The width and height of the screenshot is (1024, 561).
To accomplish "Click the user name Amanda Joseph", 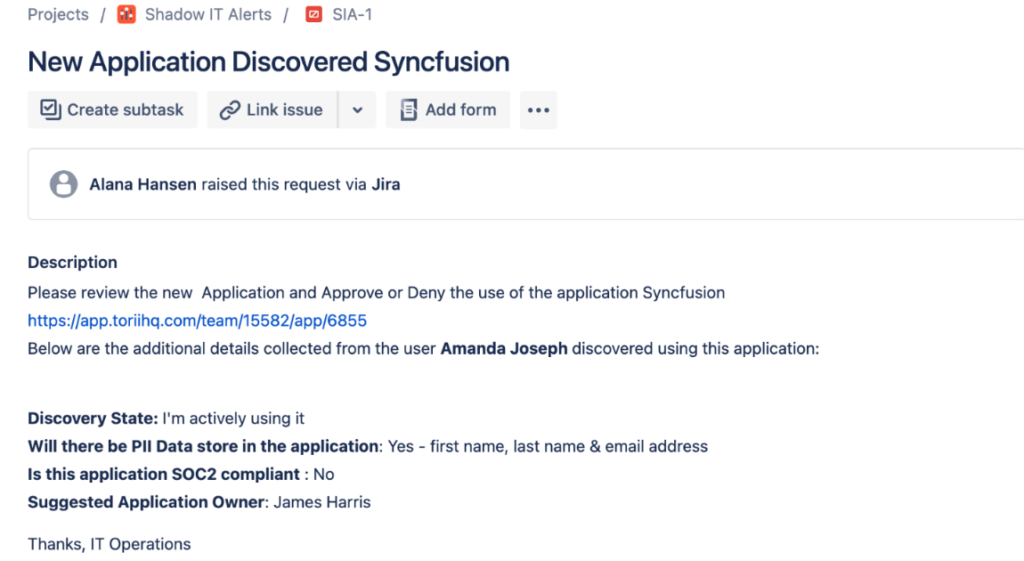I will [x=504, y=349].
